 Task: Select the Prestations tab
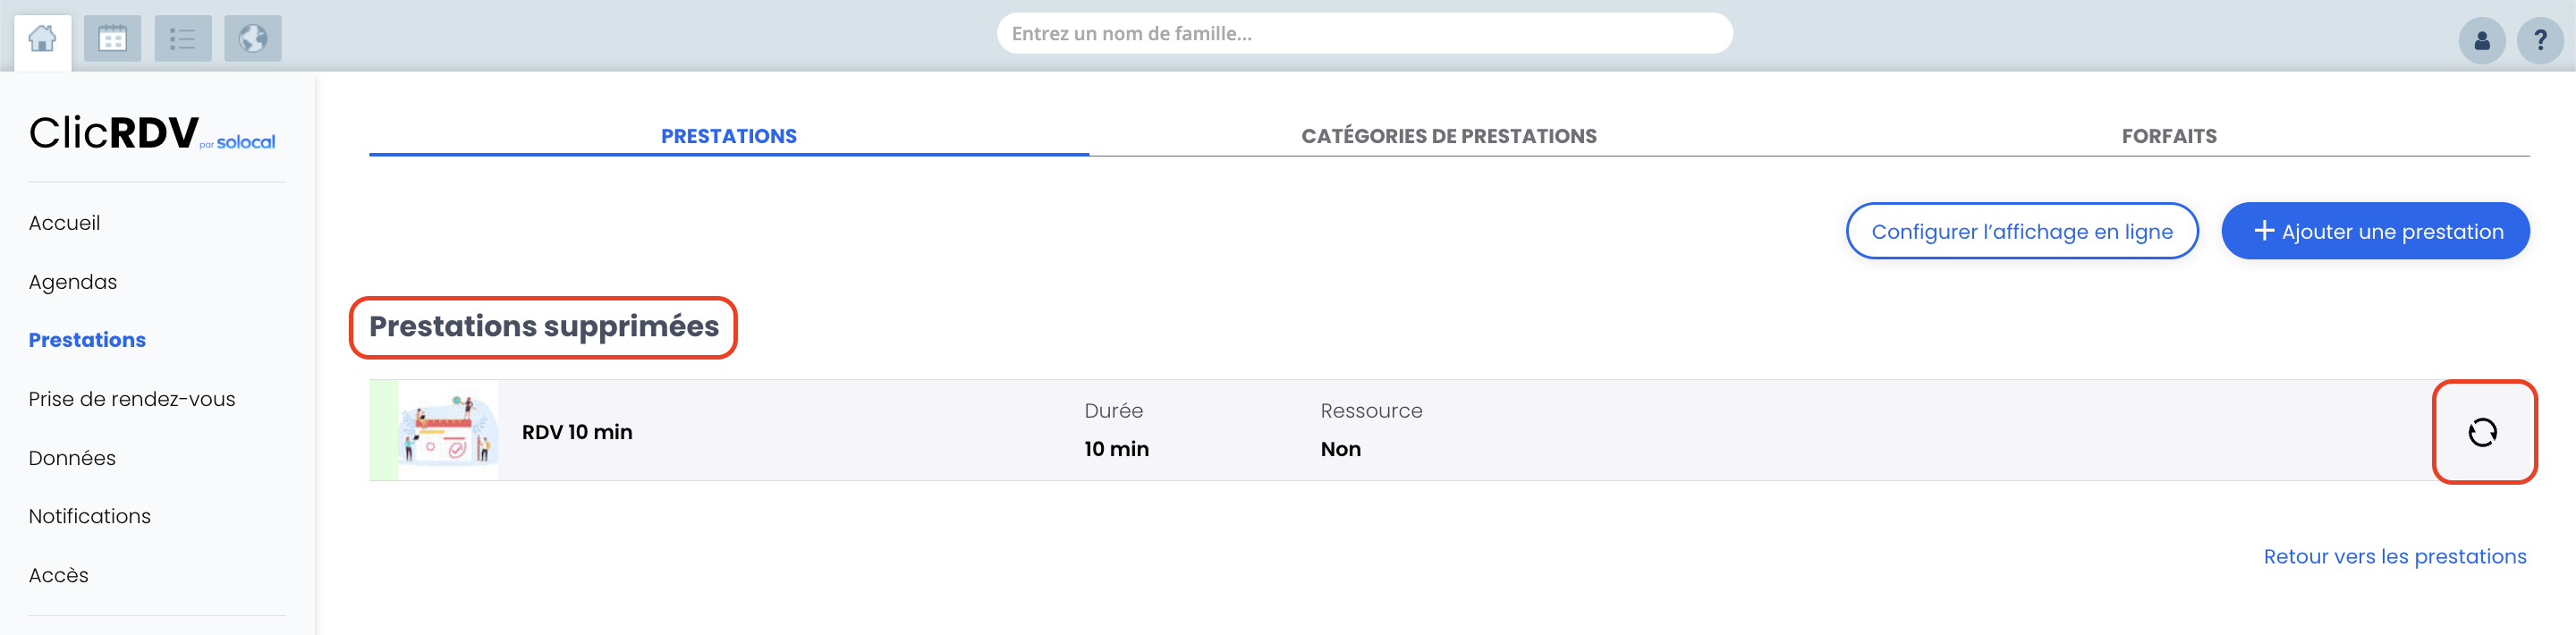point(729,136)
